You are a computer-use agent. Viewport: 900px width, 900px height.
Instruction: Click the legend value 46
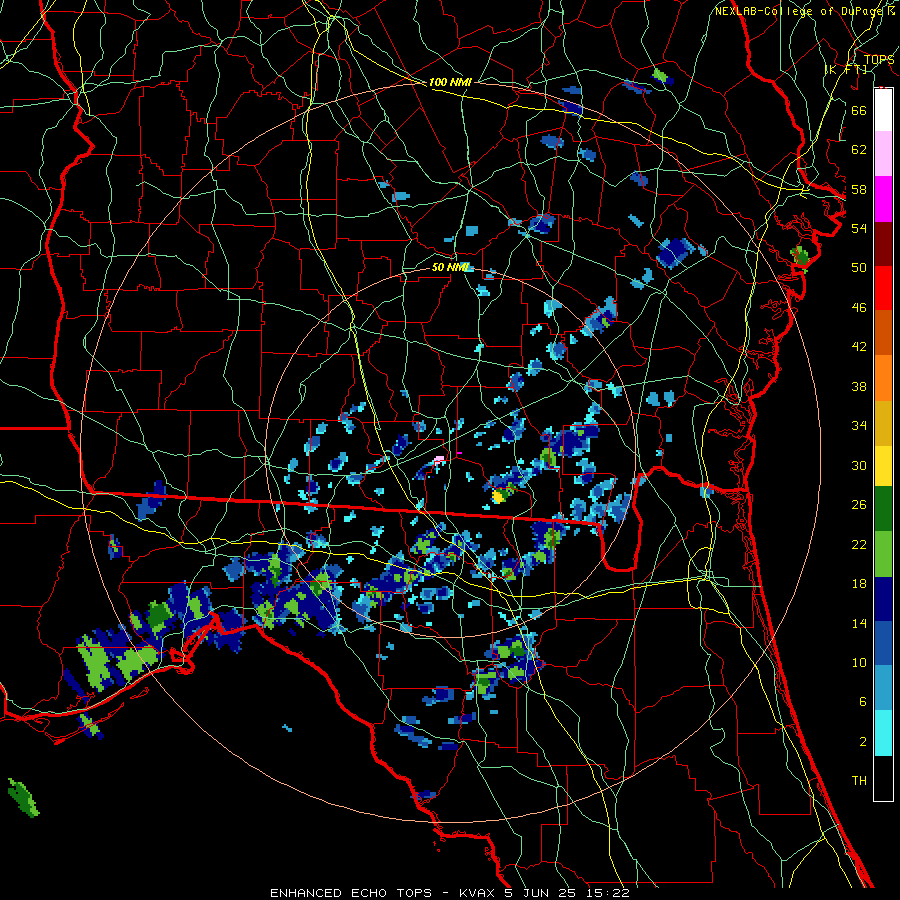point(859,308)
